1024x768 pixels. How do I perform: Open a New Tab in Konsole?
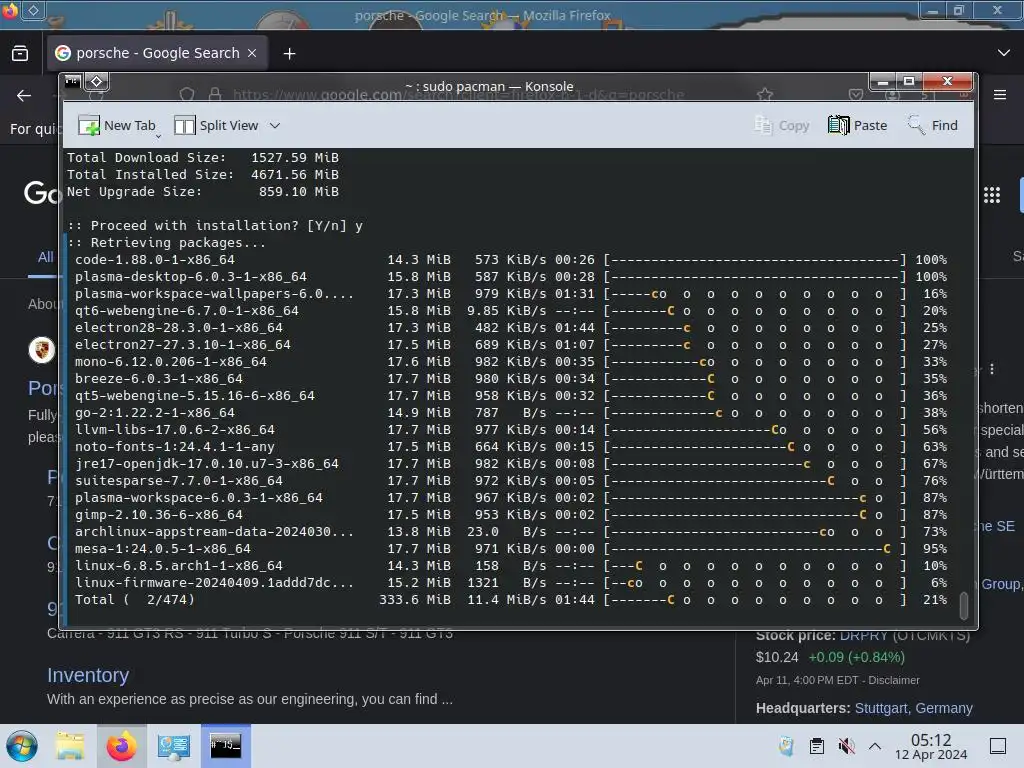pos(116,125)
